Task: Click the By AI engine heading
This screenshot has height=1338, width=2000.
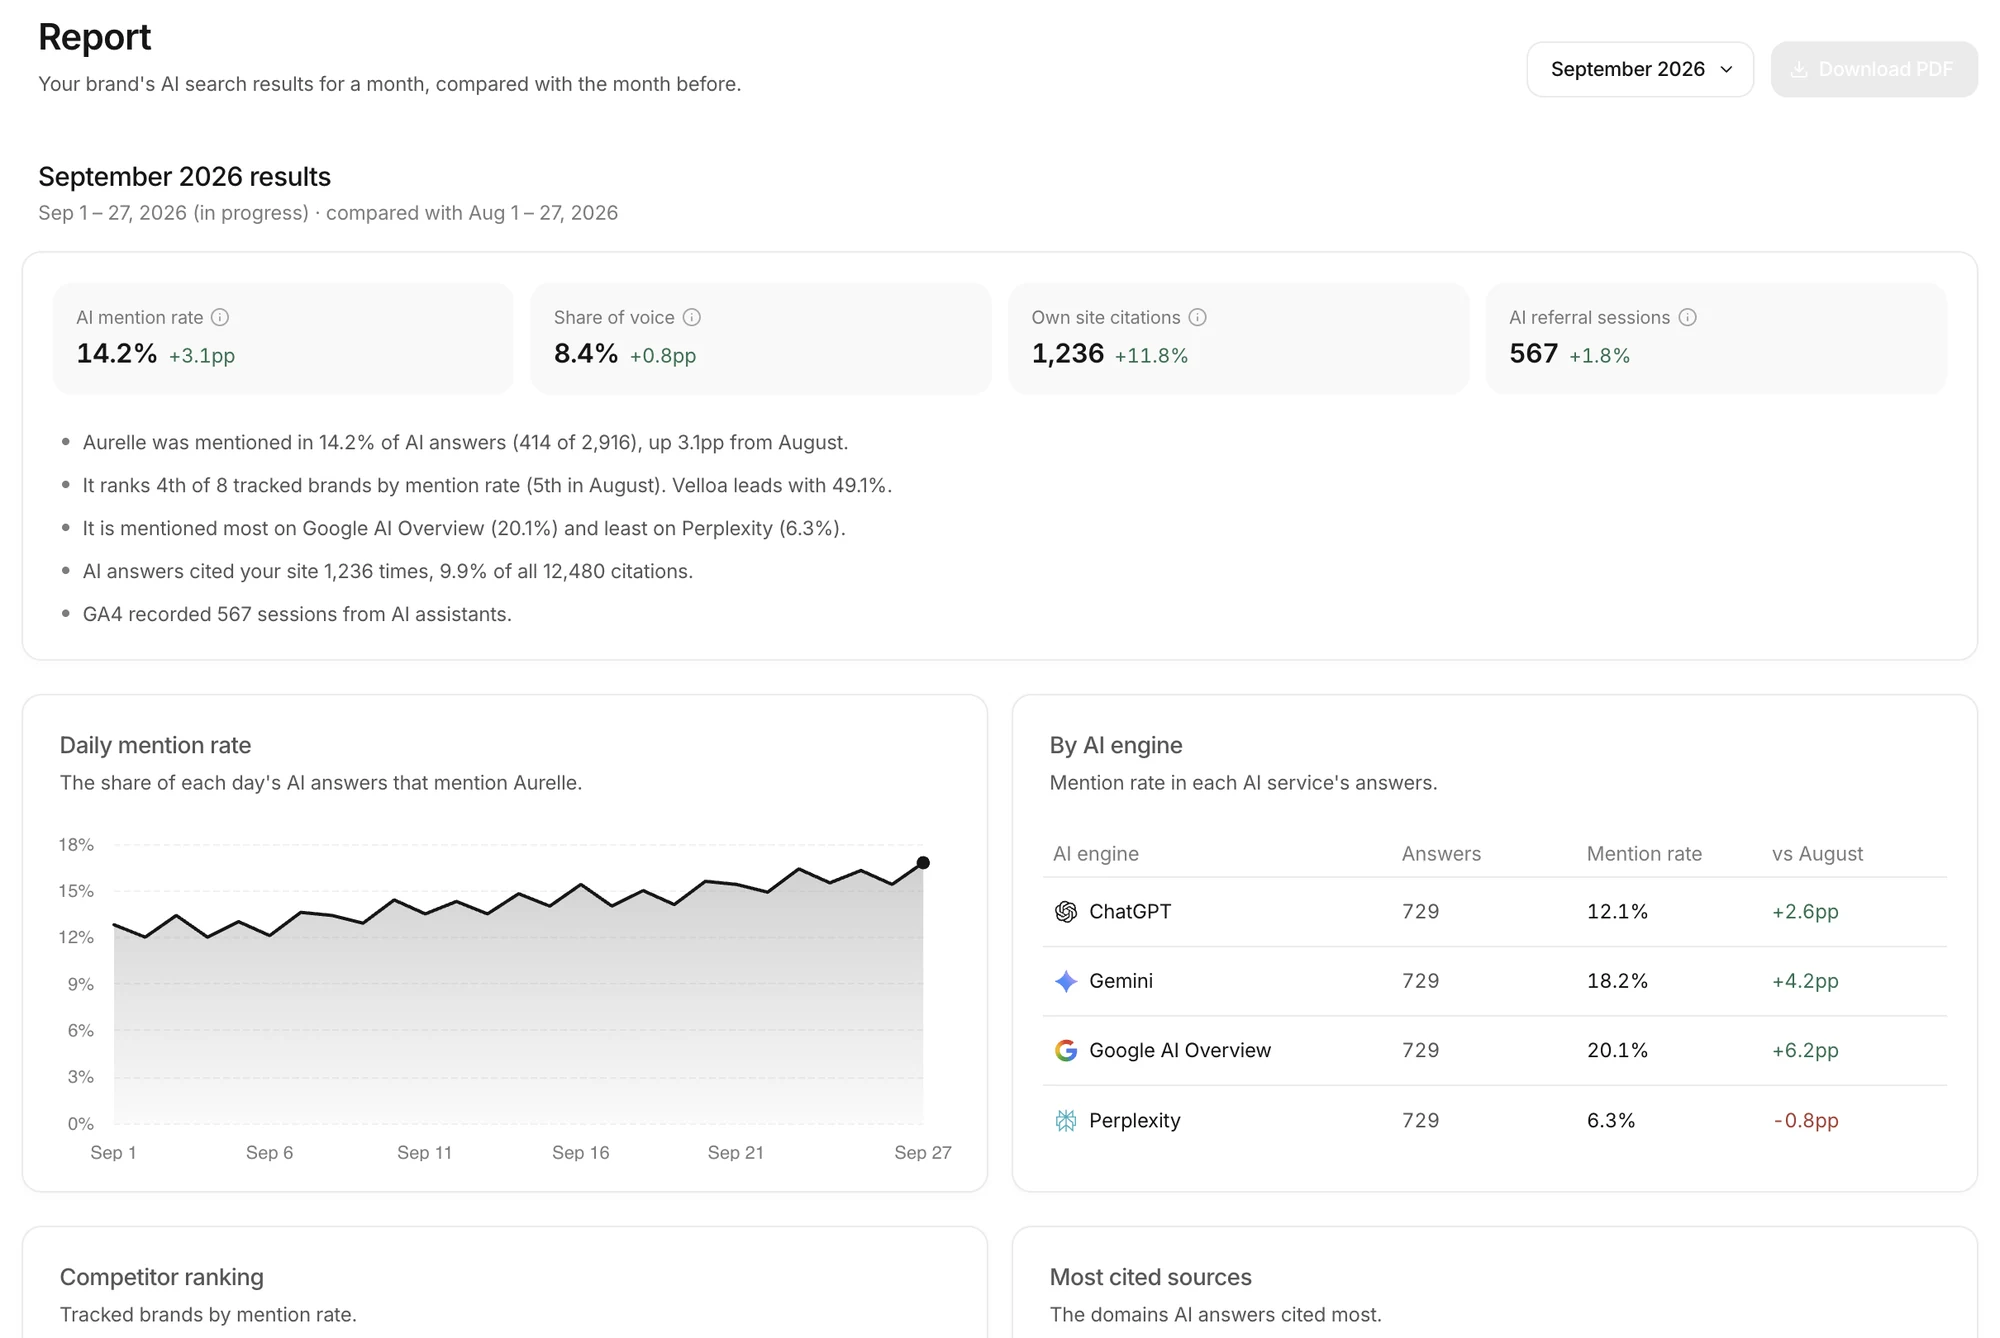Action: (1116, 745)
